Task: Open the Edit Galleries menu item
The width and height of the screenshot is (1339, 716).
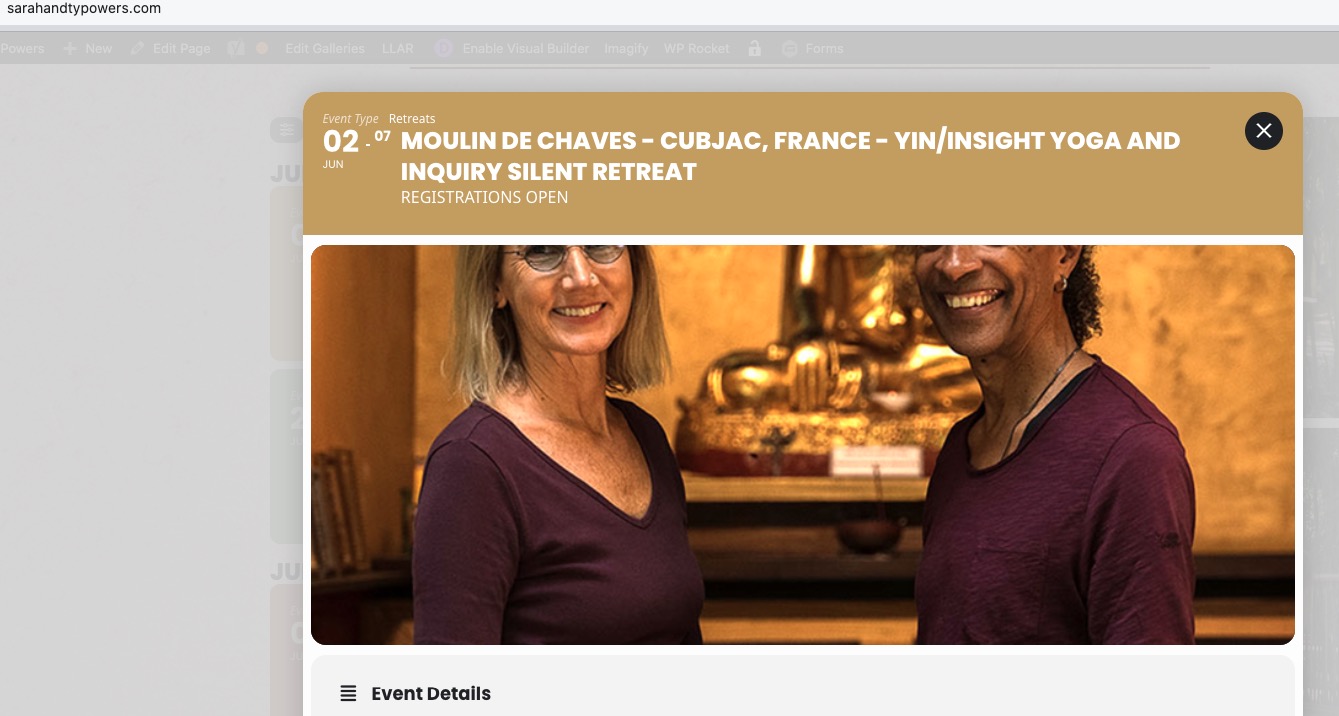Action: click(325, 48)
